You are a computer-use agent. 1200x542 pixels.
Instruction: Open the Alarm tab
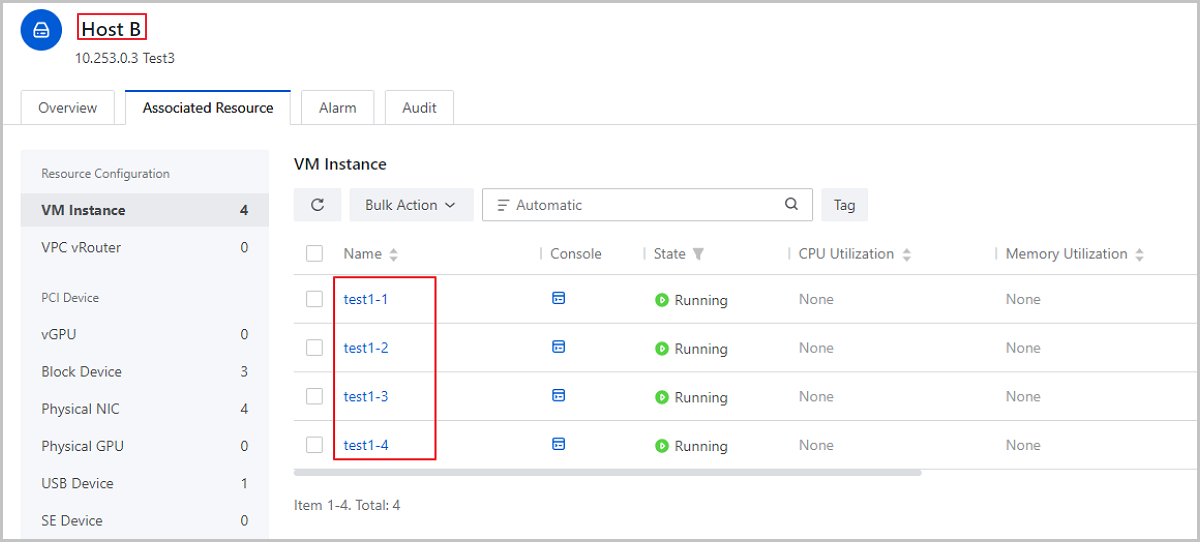tap(337, 108)
